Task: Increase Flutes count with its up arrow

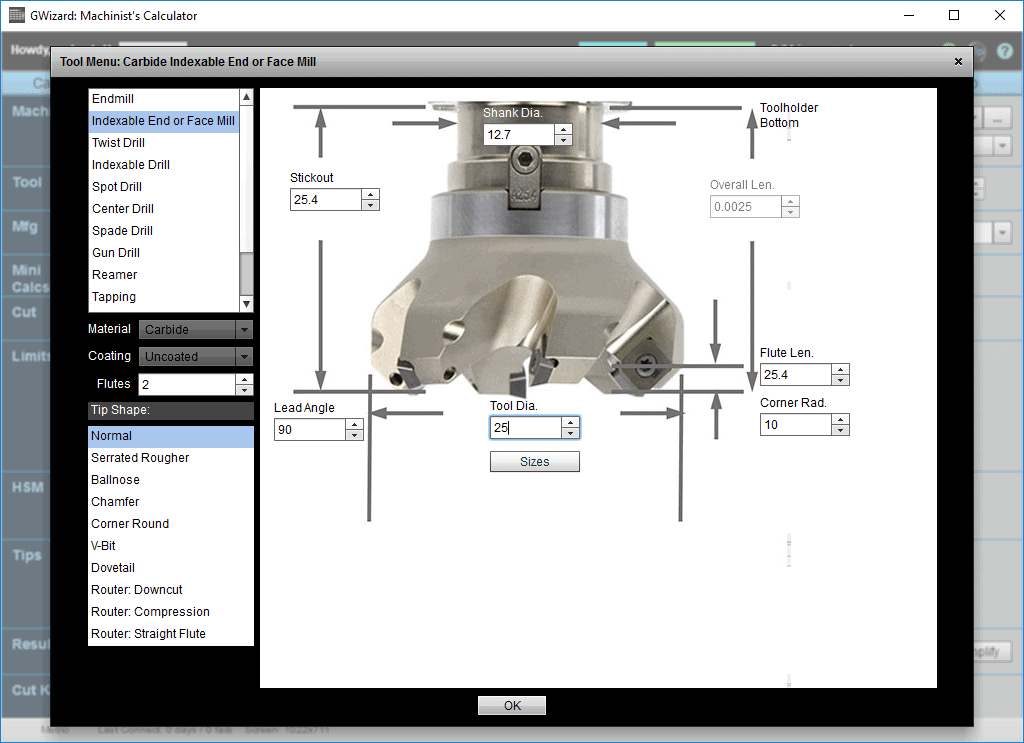Action: click(243, 378)
